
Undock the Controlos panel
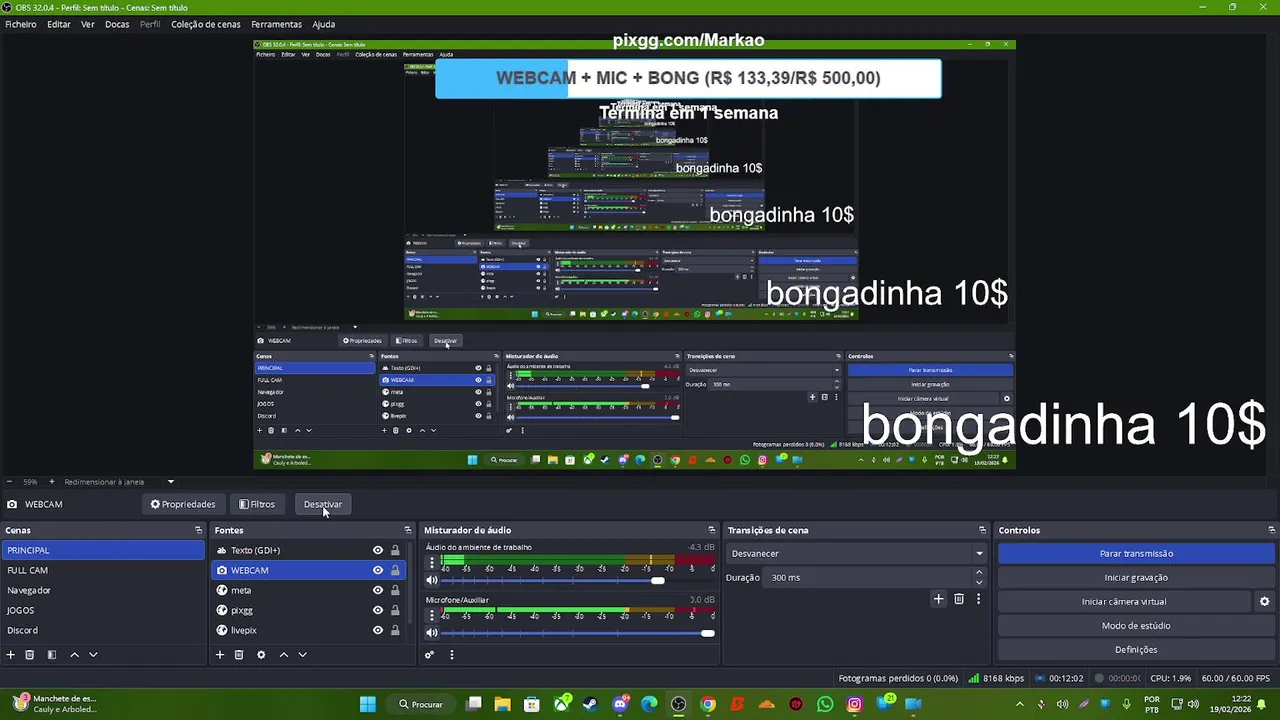click(1272, 530)
